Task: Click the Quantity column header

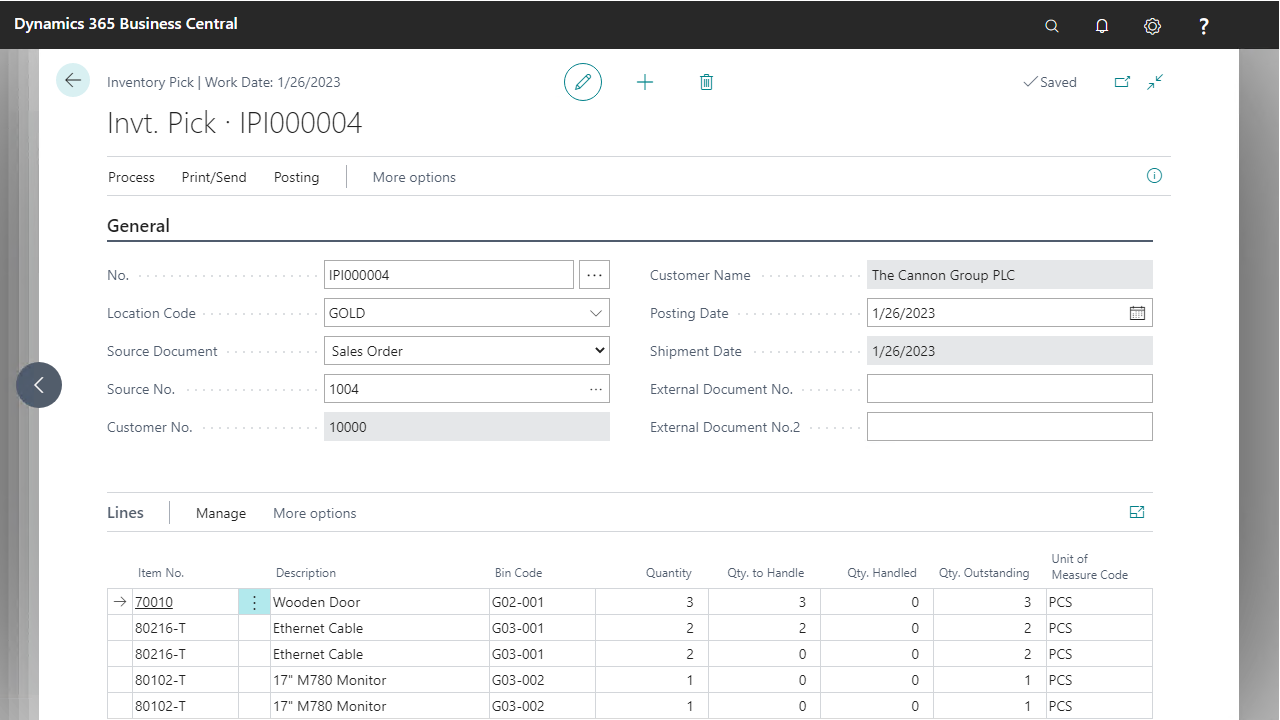Action: tap(669, 573)
